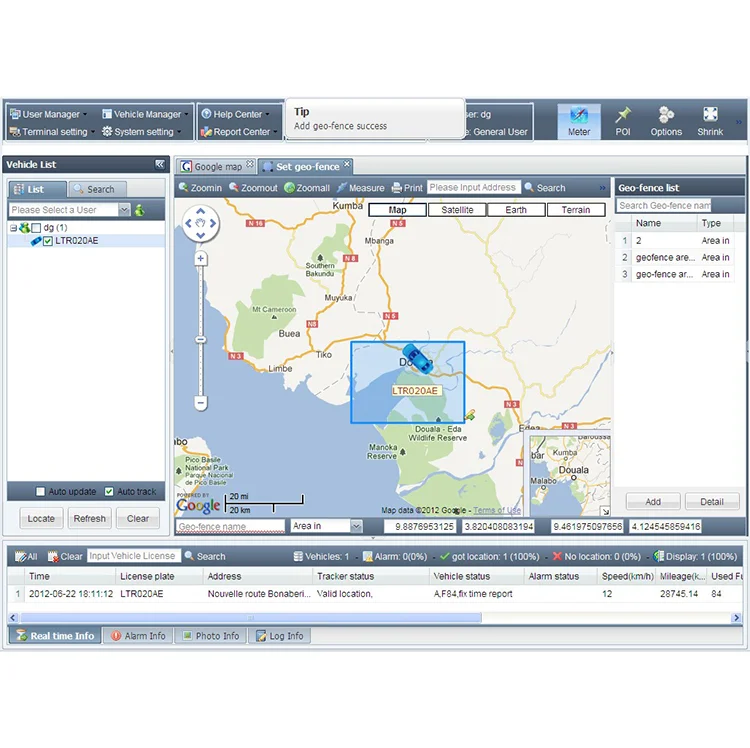The width and height of the screenshot is (750, 748).
Task: Click the Zoomin map tool
Action: pyautogui.click(x=200, y=188)
